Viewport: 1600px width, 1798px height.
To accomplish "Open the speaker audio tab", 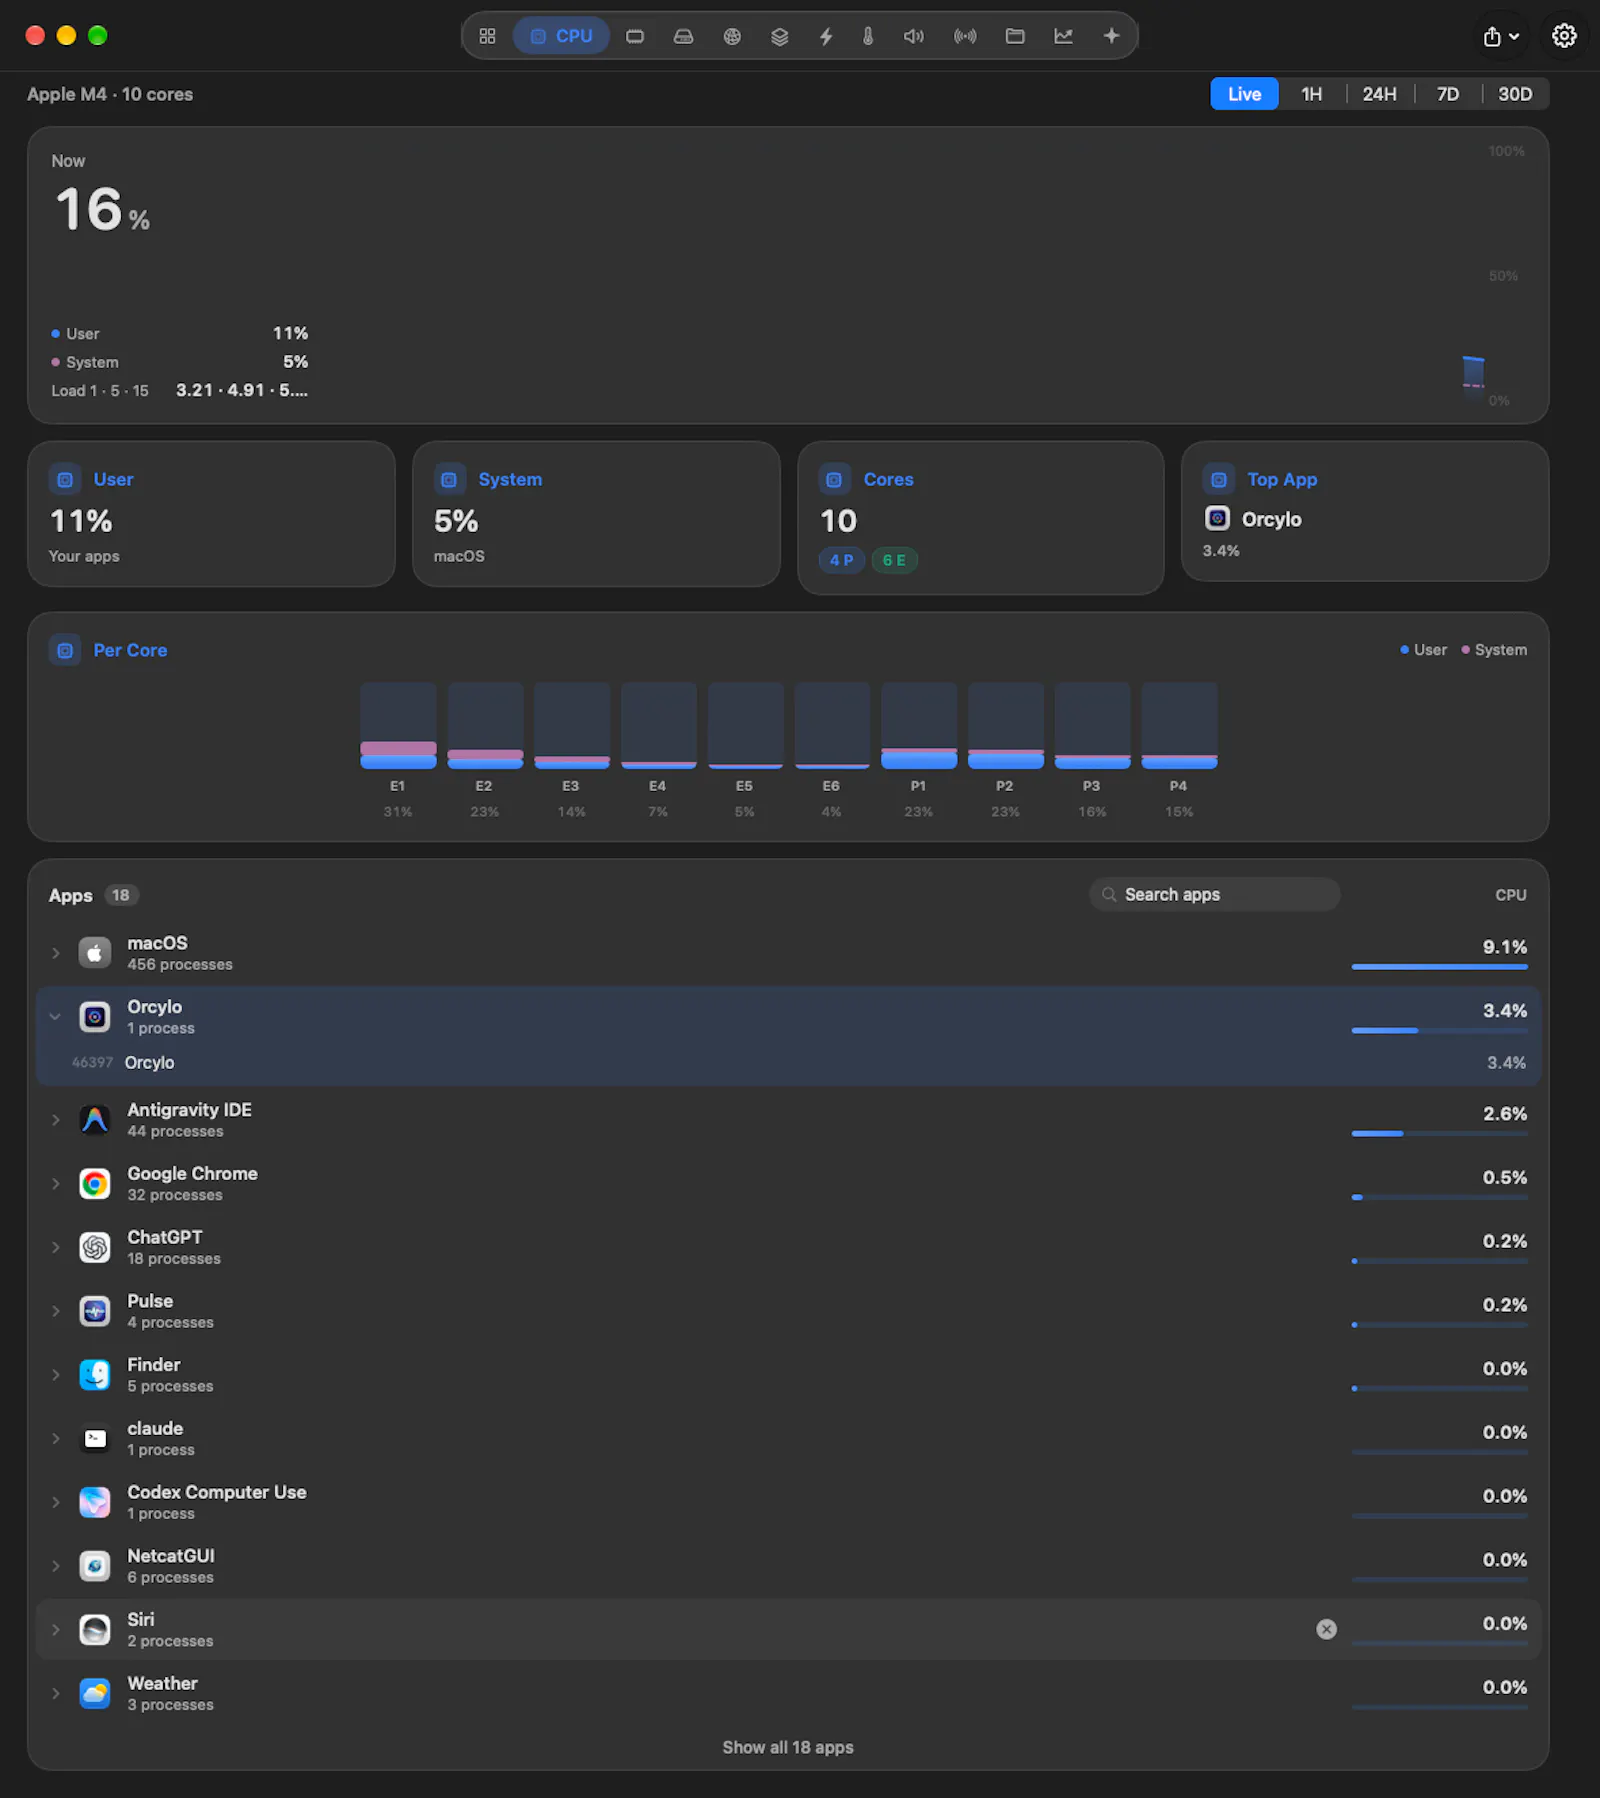I will click(914, 36).
